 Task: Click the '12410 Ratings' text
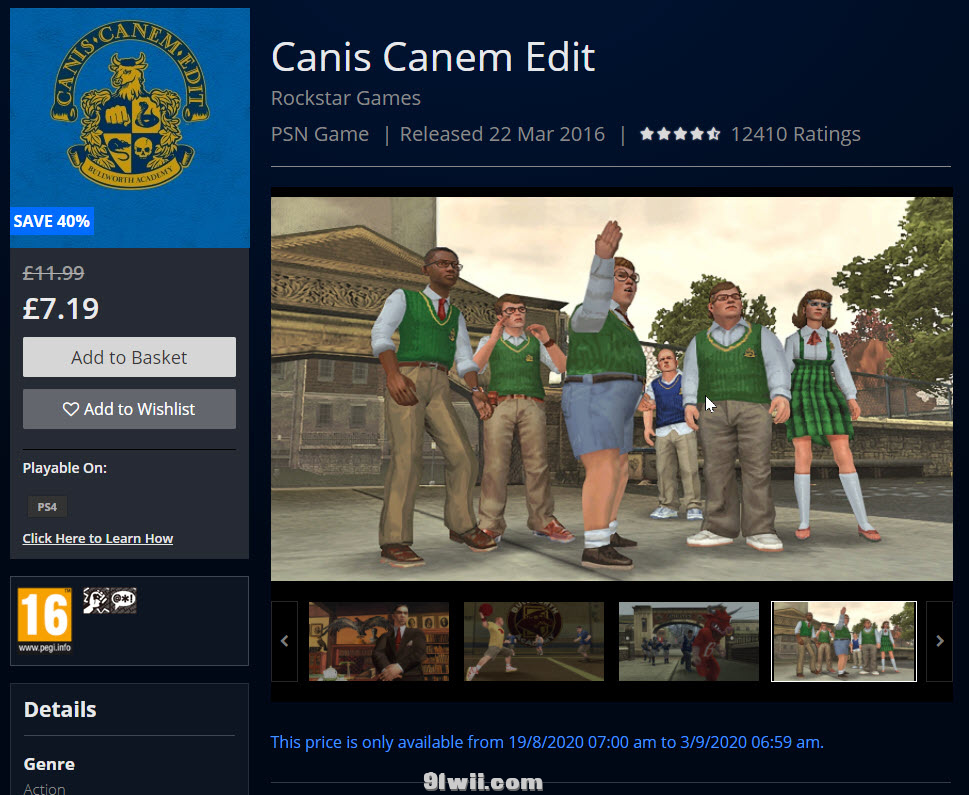click(795, 134)
